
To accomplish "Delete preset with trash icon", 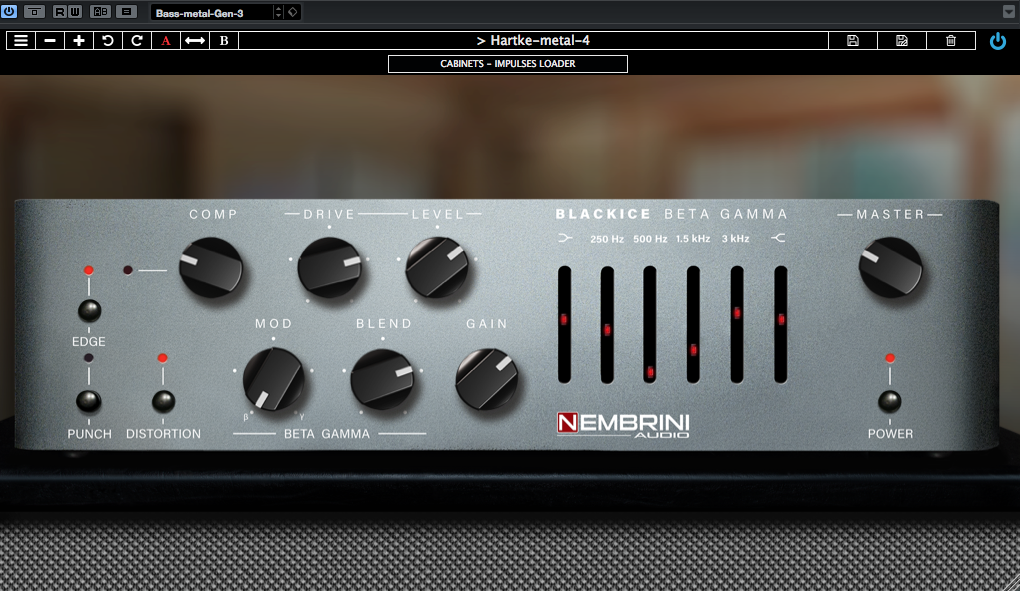I will (950, 40).
